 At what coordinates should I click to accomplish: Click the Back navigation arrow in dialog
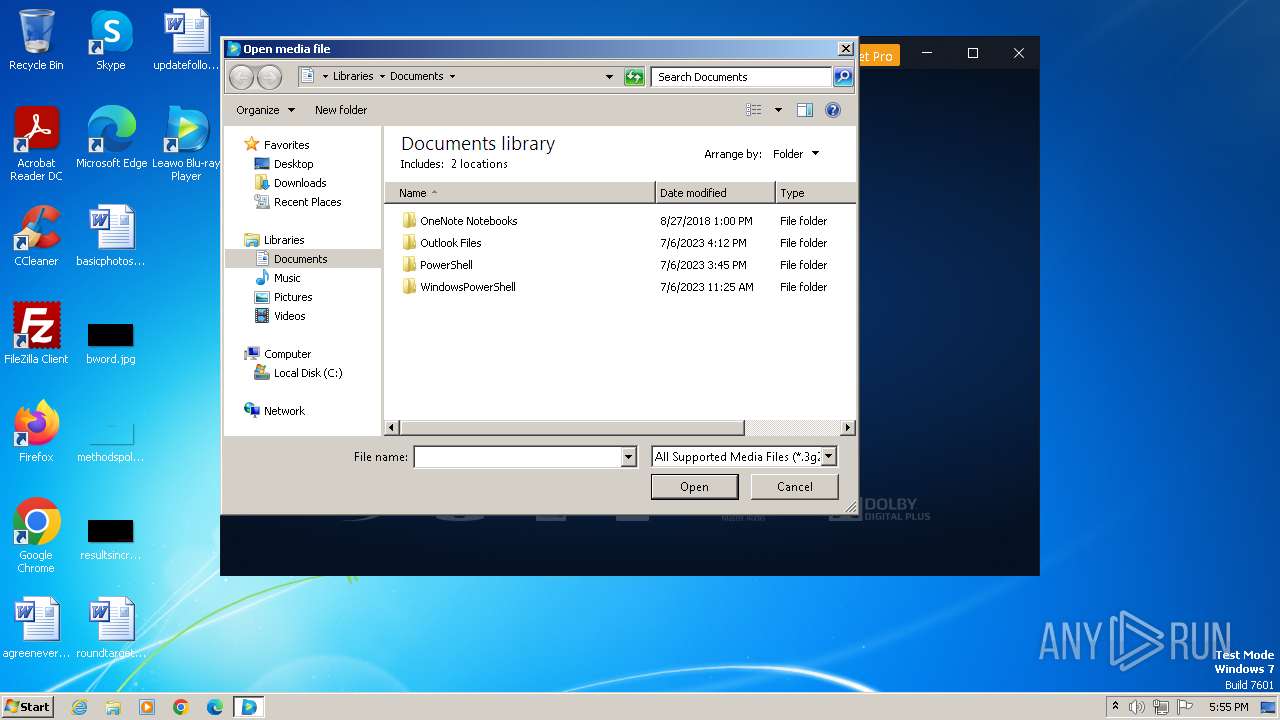click(241, 77)
